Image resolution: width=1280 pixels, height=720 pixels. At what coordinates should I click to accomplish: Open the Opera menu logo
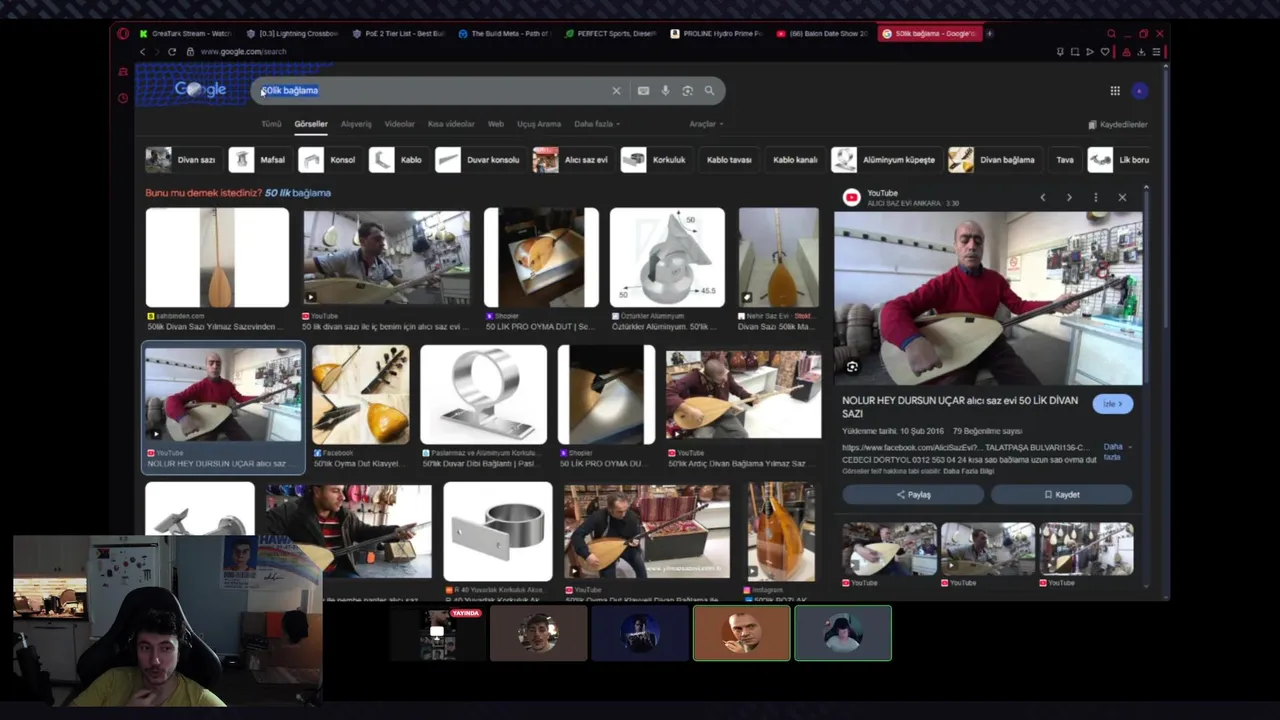click(123, 33)
